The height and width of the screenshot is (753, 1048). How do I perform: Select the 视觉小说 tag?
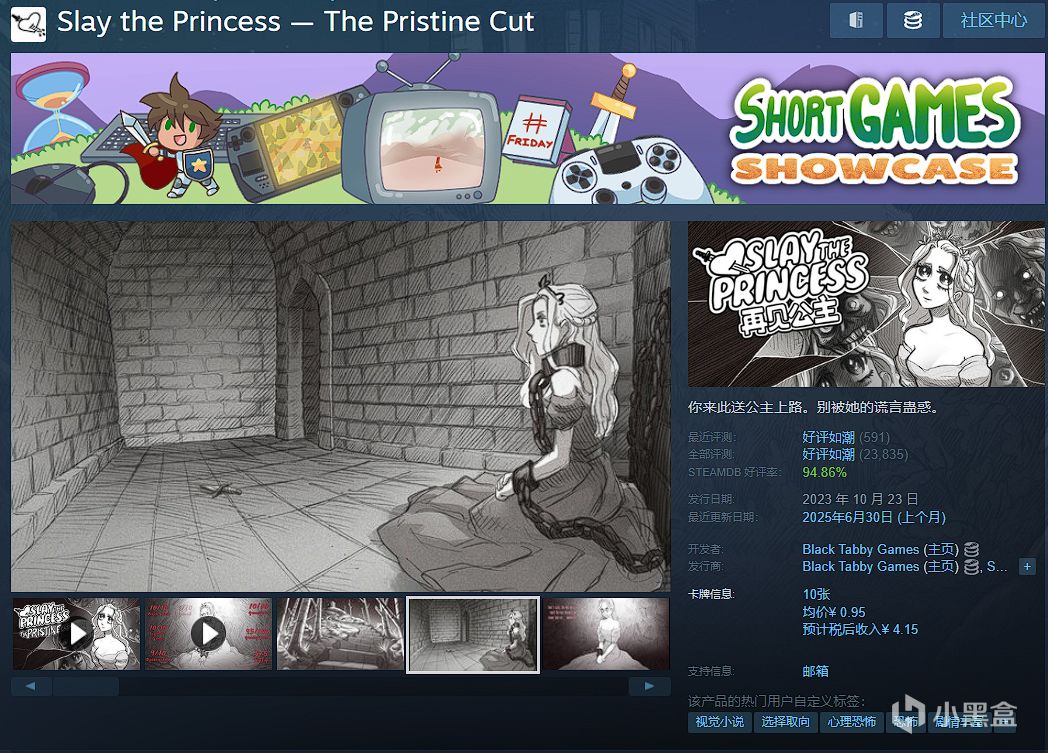[720, 722]
